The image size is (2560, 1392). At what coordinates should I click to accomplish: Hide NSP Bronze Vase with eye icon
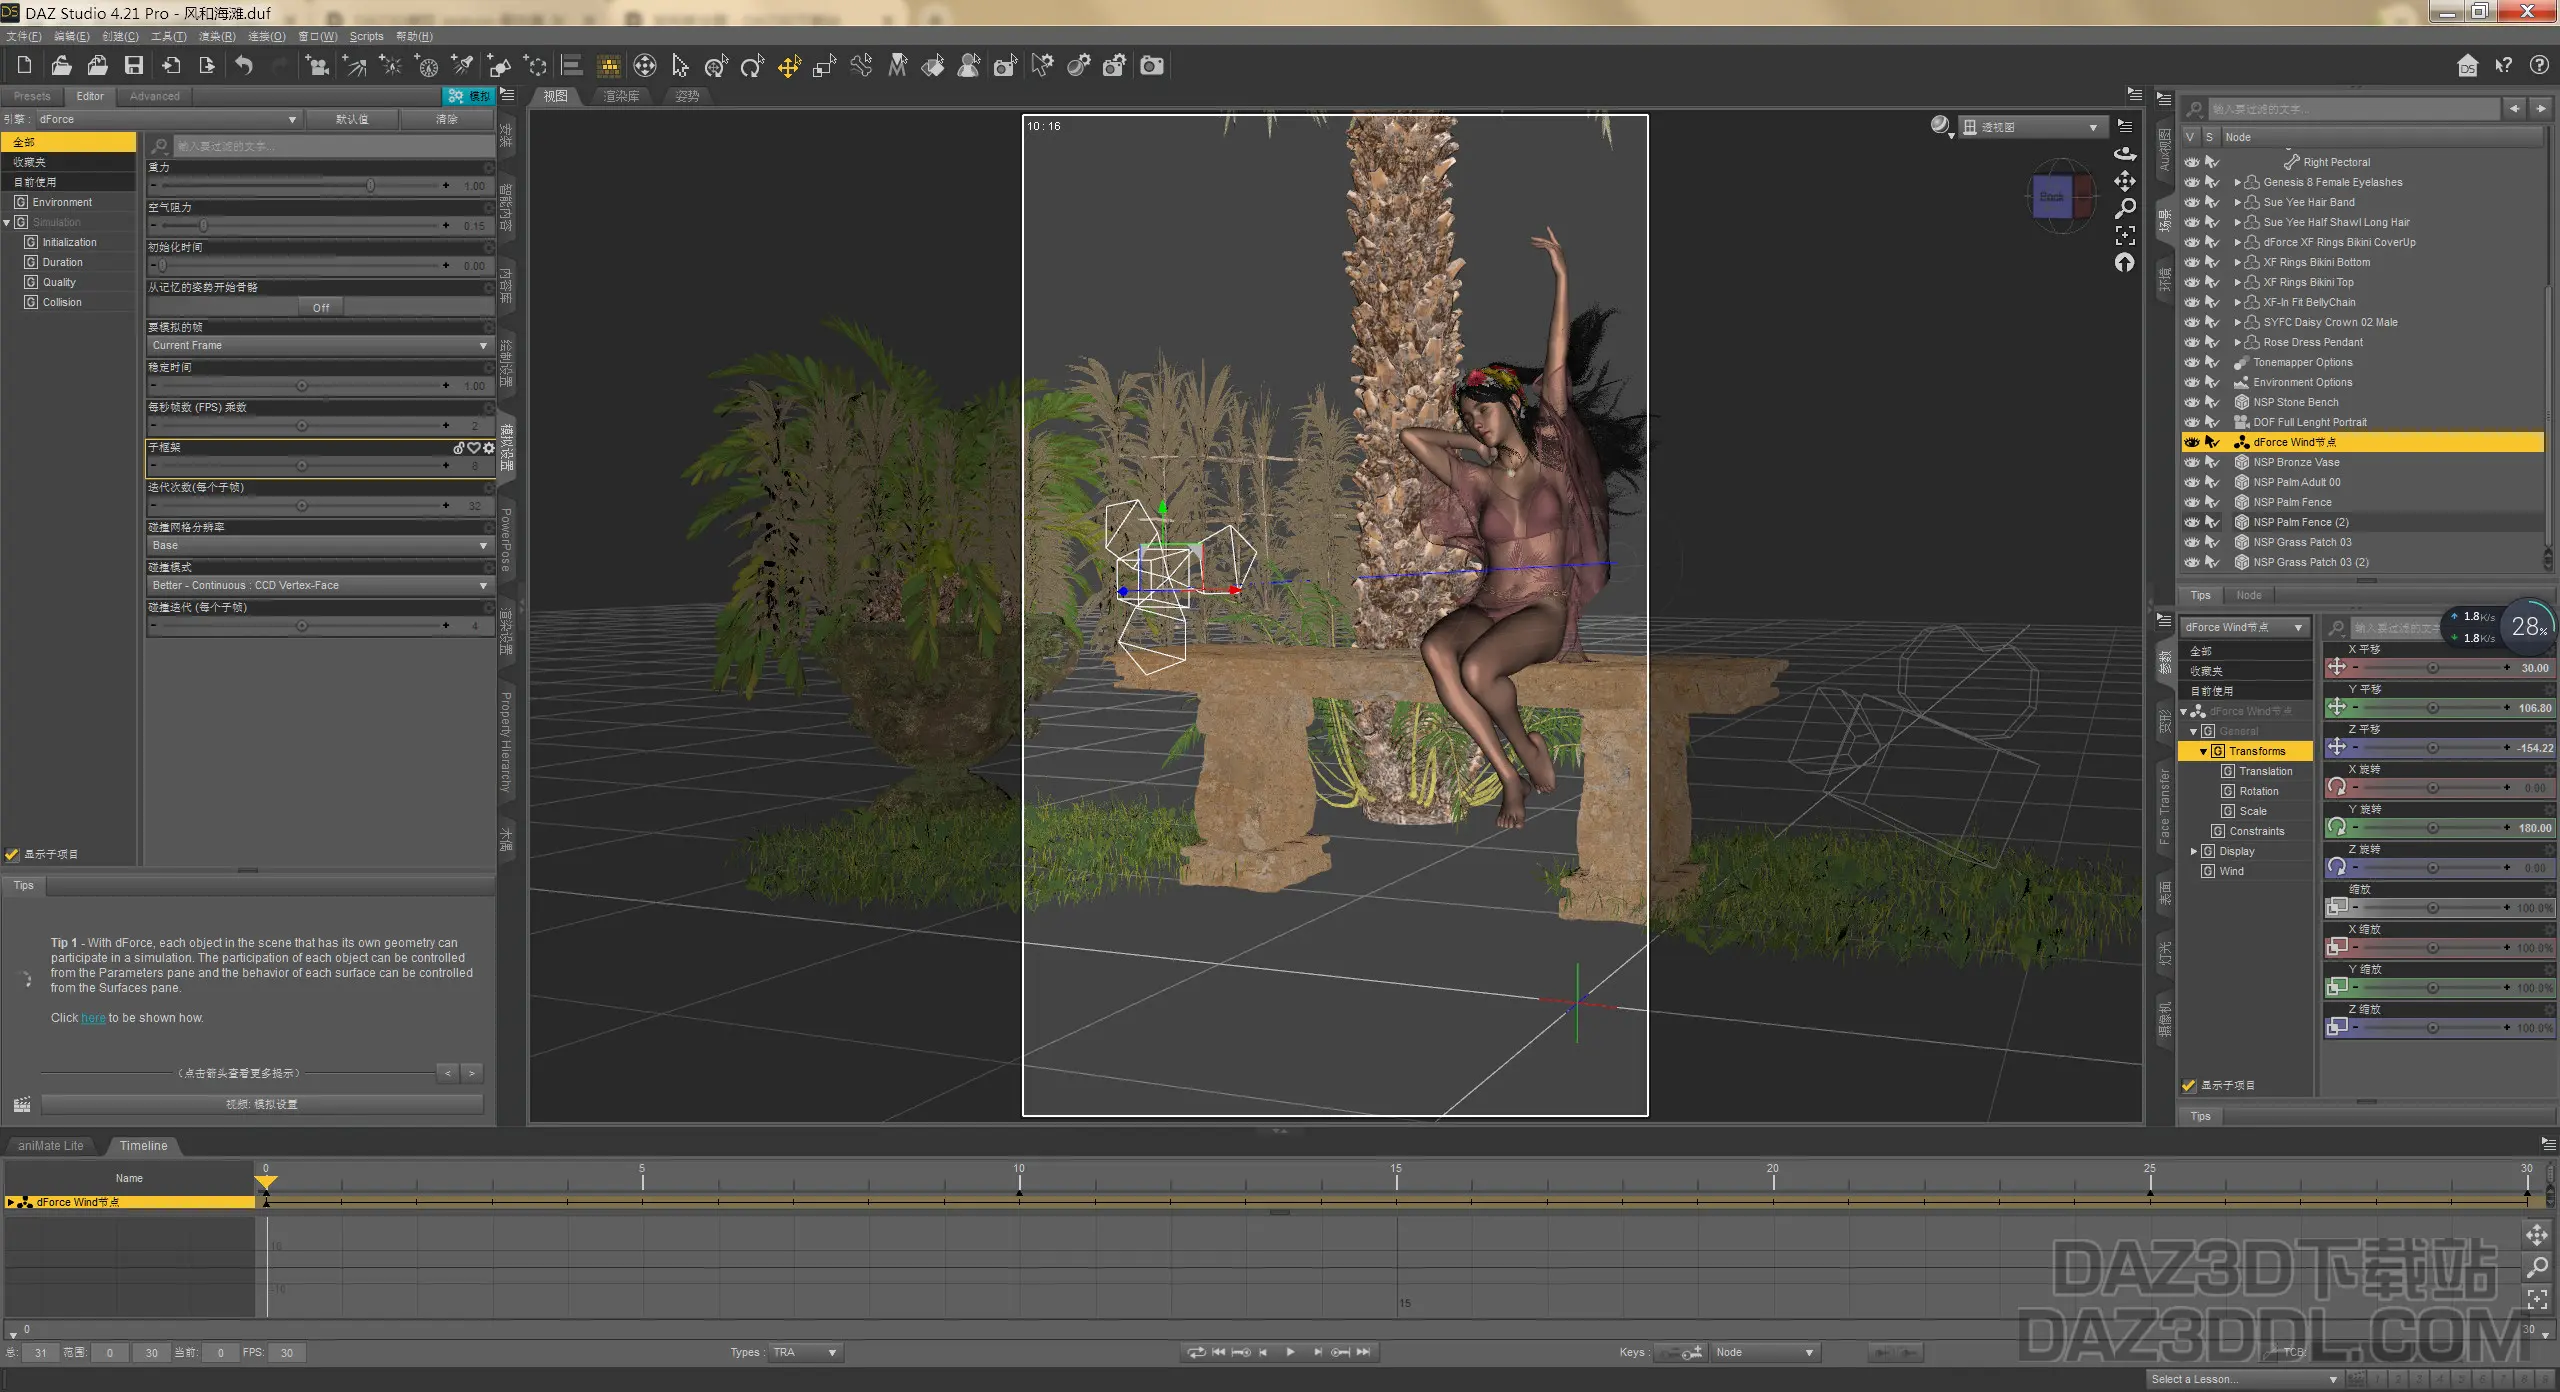[2192, 462]
